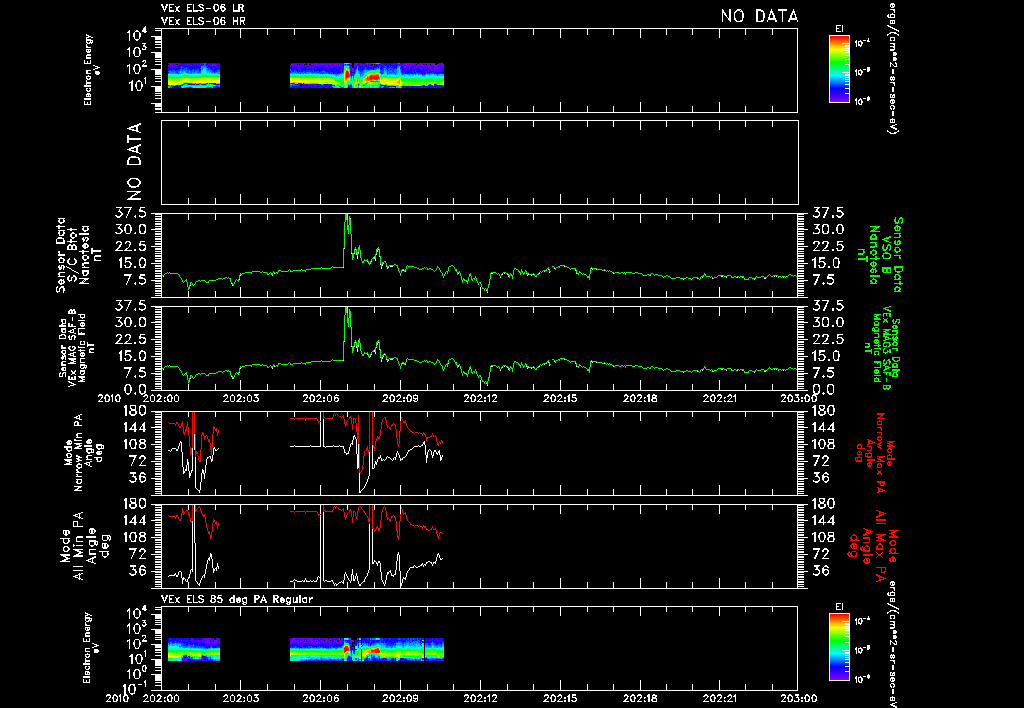Click '202:03' on the bottom spectrogram time axis
This screenshot has height=708, width=1024.
240,698
